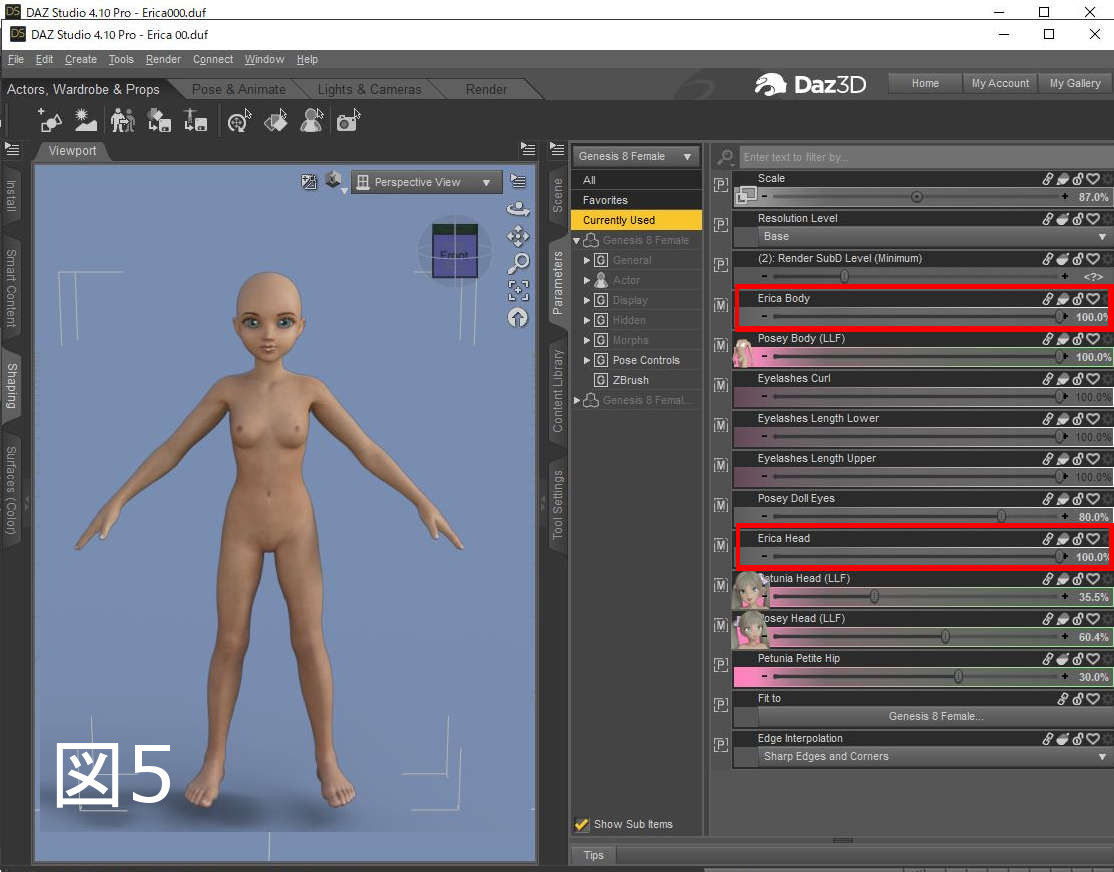Open the left pane group options icon
The image size is (1114, 872).
12,149
